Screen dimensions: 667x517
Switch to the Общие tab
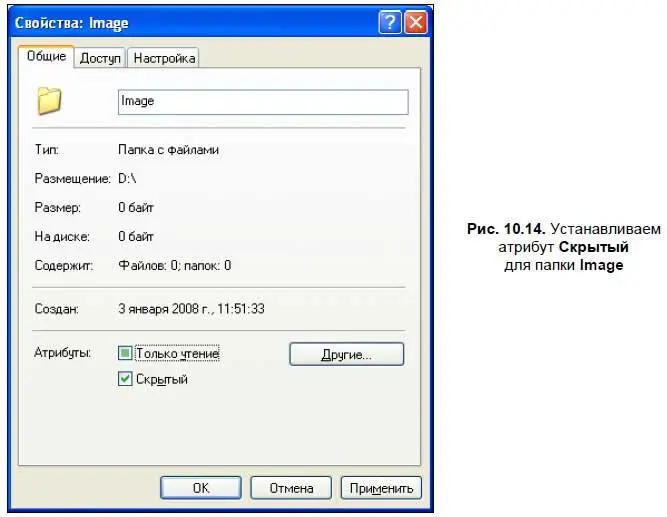click(x=46, y=57)
